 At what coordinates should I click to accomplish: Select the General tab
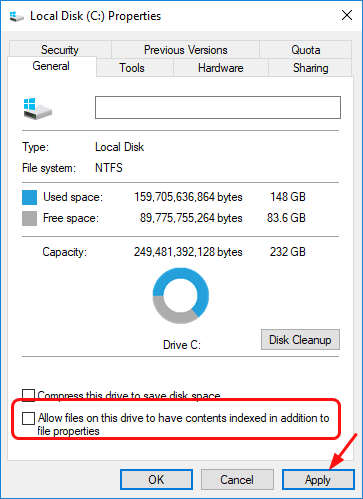[51, 66]
